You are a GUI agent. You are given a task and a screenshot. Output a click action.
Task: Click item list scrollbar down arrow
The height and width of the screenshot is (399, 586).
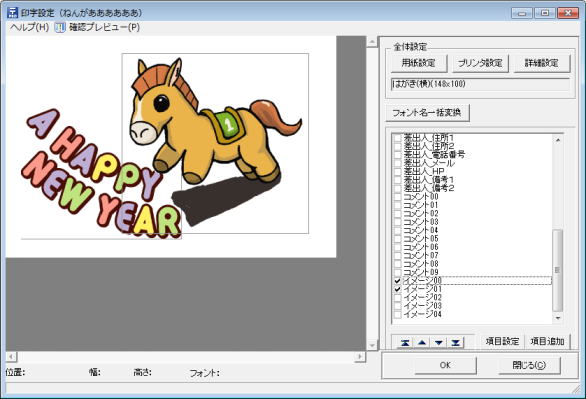tap(558, 318)
